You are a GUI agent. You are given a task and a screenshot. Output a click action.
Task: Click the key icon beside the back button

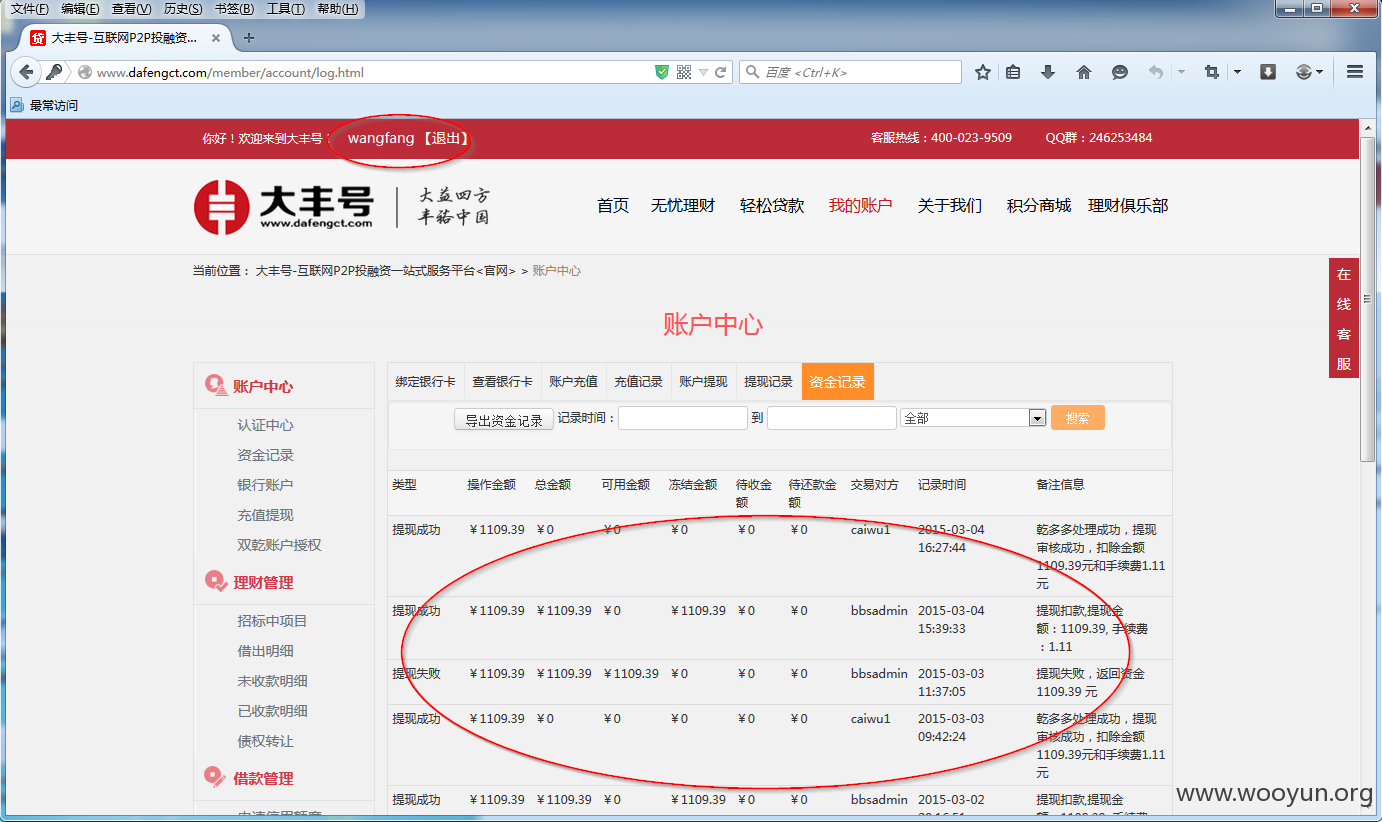click(x=55, y=72)
